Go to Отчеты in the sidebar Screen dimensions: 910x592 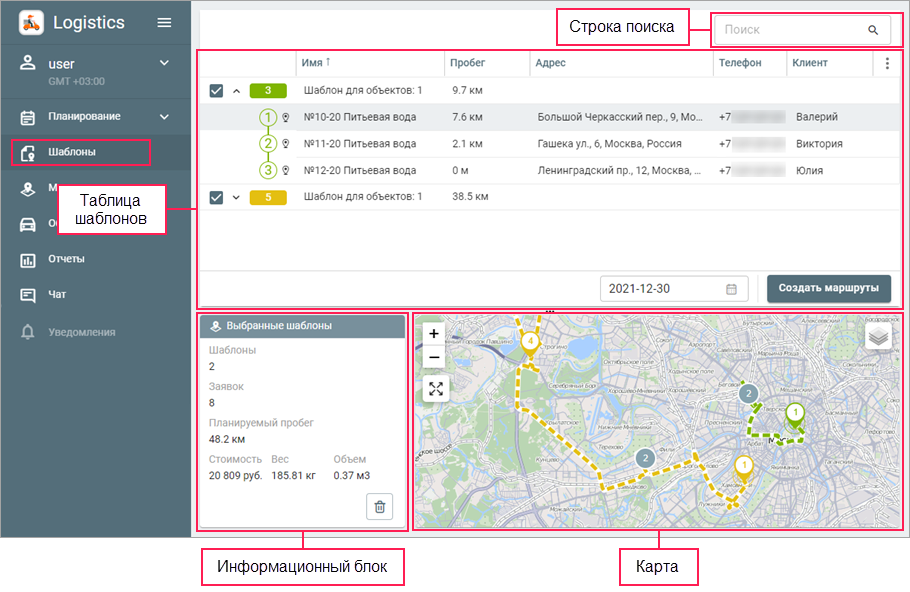[66, 259]
